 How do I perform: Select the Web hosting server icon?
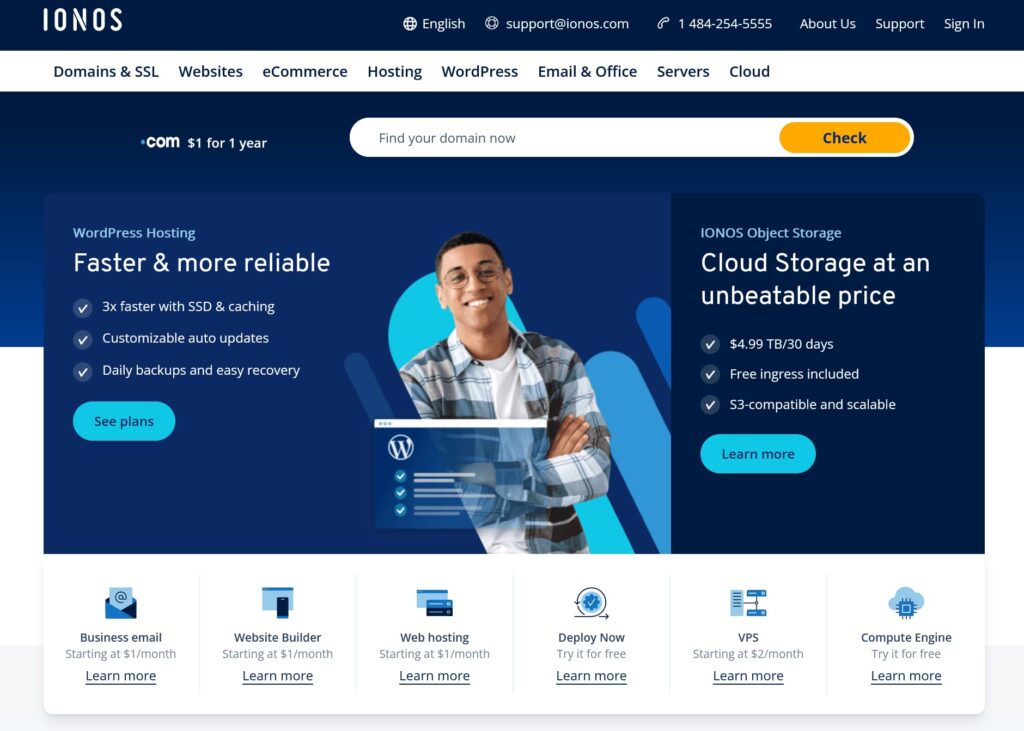(x=434, y=601)
